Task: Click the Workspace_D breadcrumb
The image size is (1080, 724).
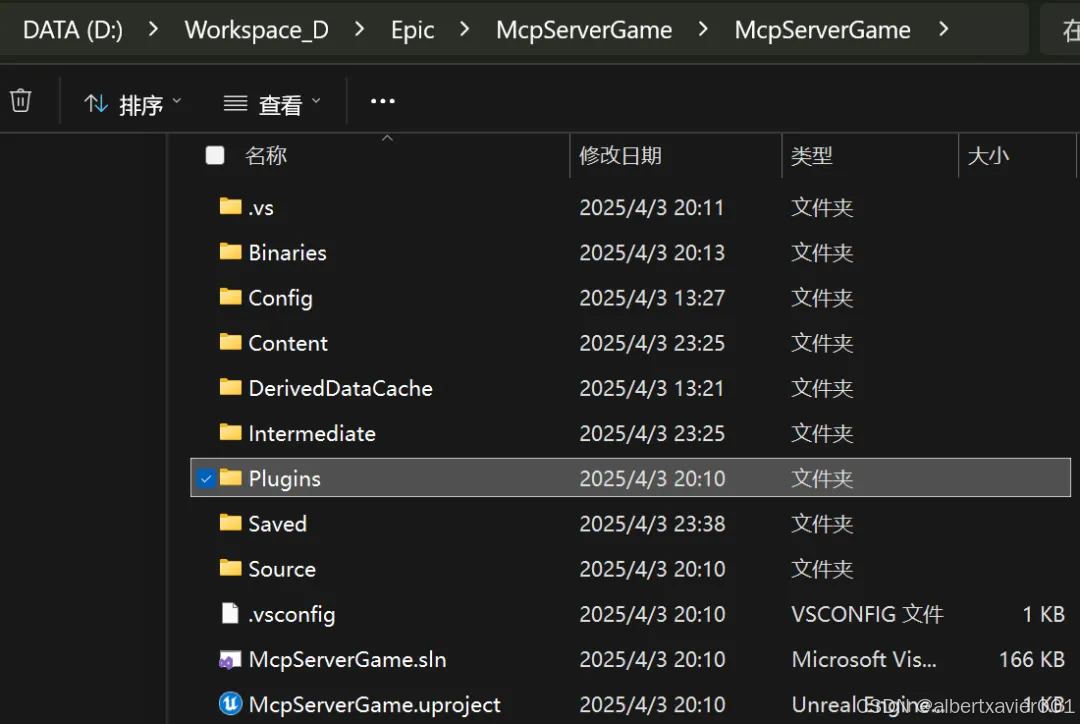Action: click(x=256, y=30)
